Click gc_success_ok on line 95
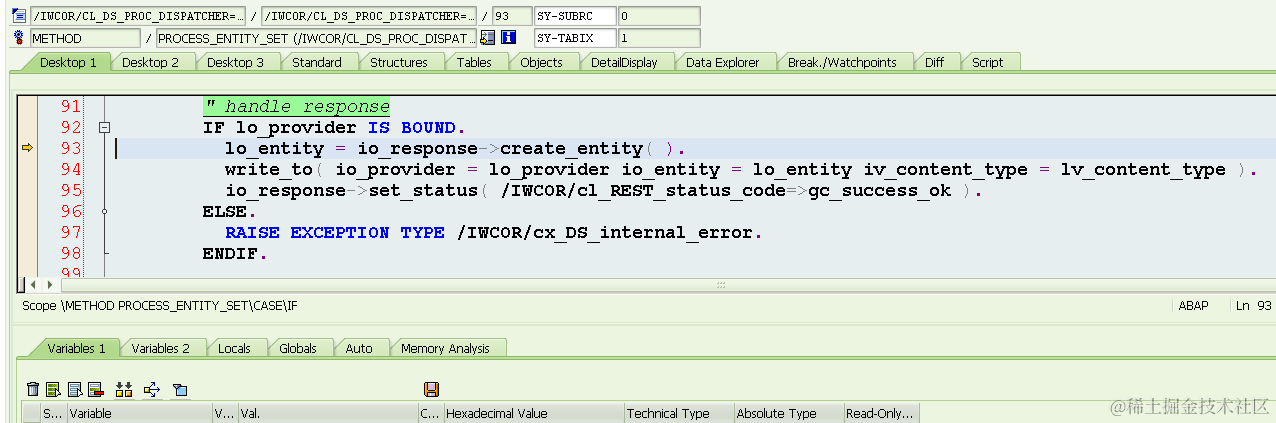Screen dimensions: 1276x423 pyautogui.click(x=880, y=190)
